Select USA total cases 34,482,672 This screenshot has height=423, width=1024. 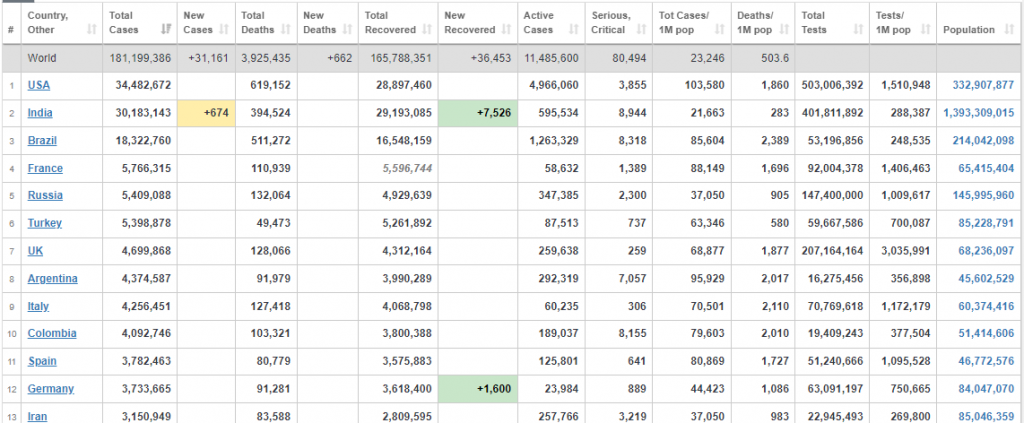click(x=143, y=85)
